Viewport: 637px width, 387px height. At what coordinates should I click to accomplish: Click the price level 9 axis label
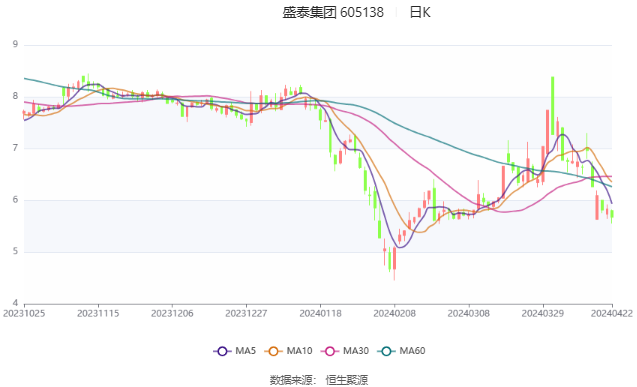15,44
